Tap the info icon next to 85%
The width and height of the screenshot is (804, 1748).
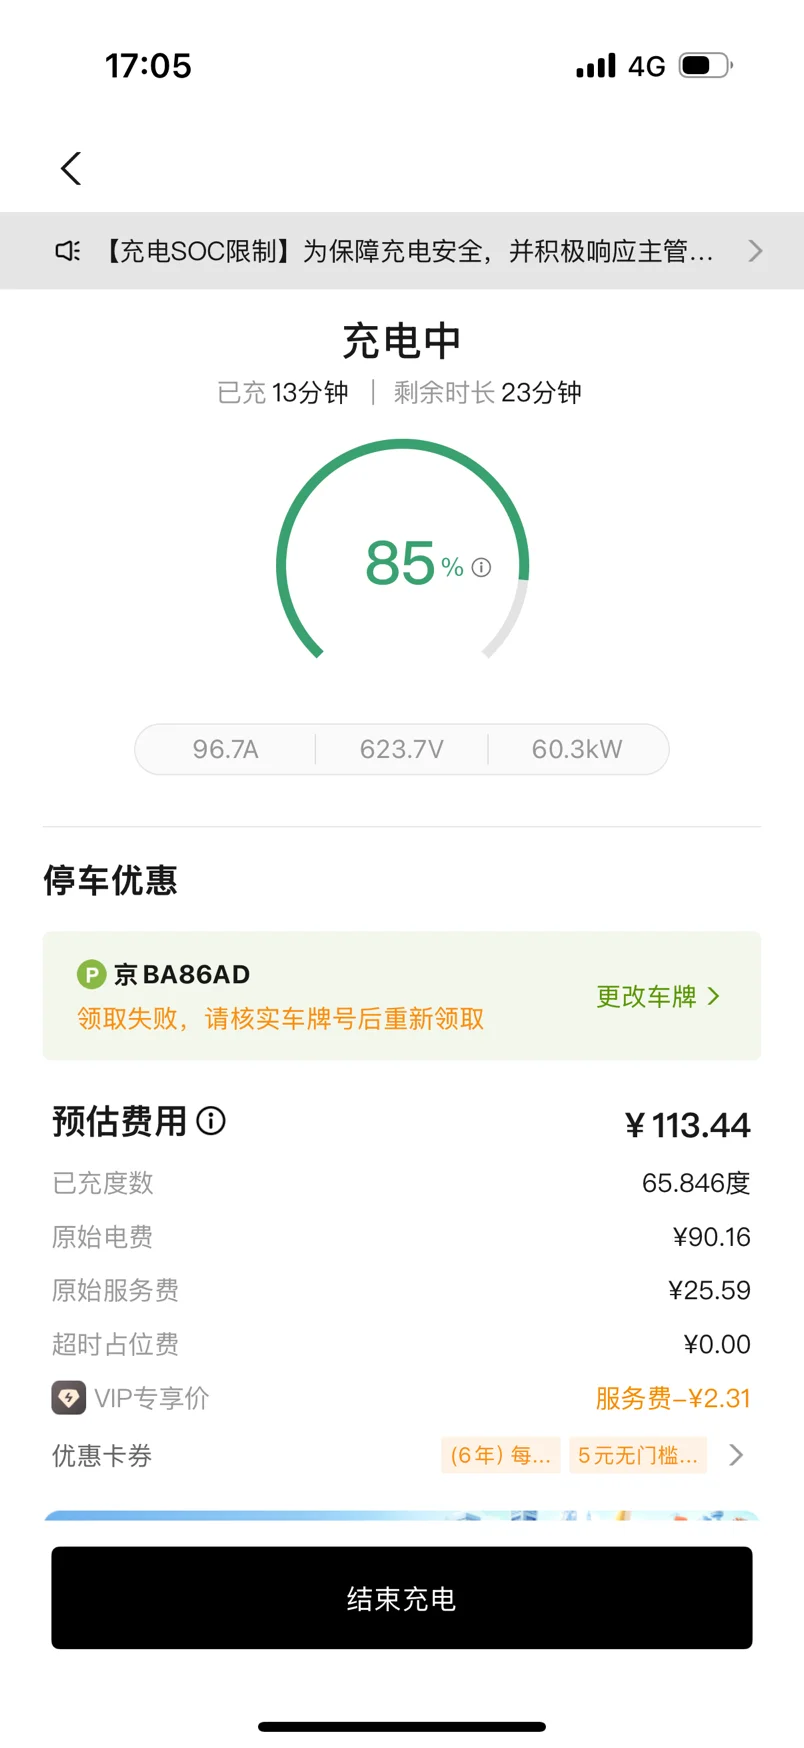pyautogui.click(x=481, y=568)
